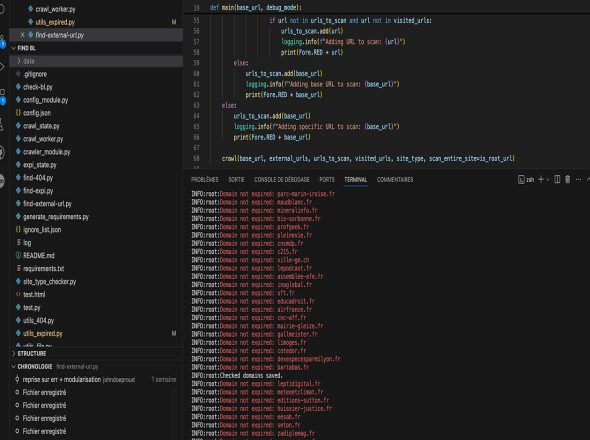The image size is (590, 440).
Task: Click Python icon of crawler_module.py
Action: click(x=18, y=152)
